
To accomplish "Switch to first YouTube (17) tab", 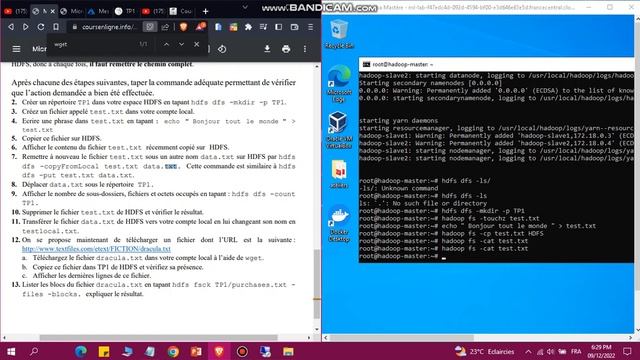I will [x=15, y=11].
